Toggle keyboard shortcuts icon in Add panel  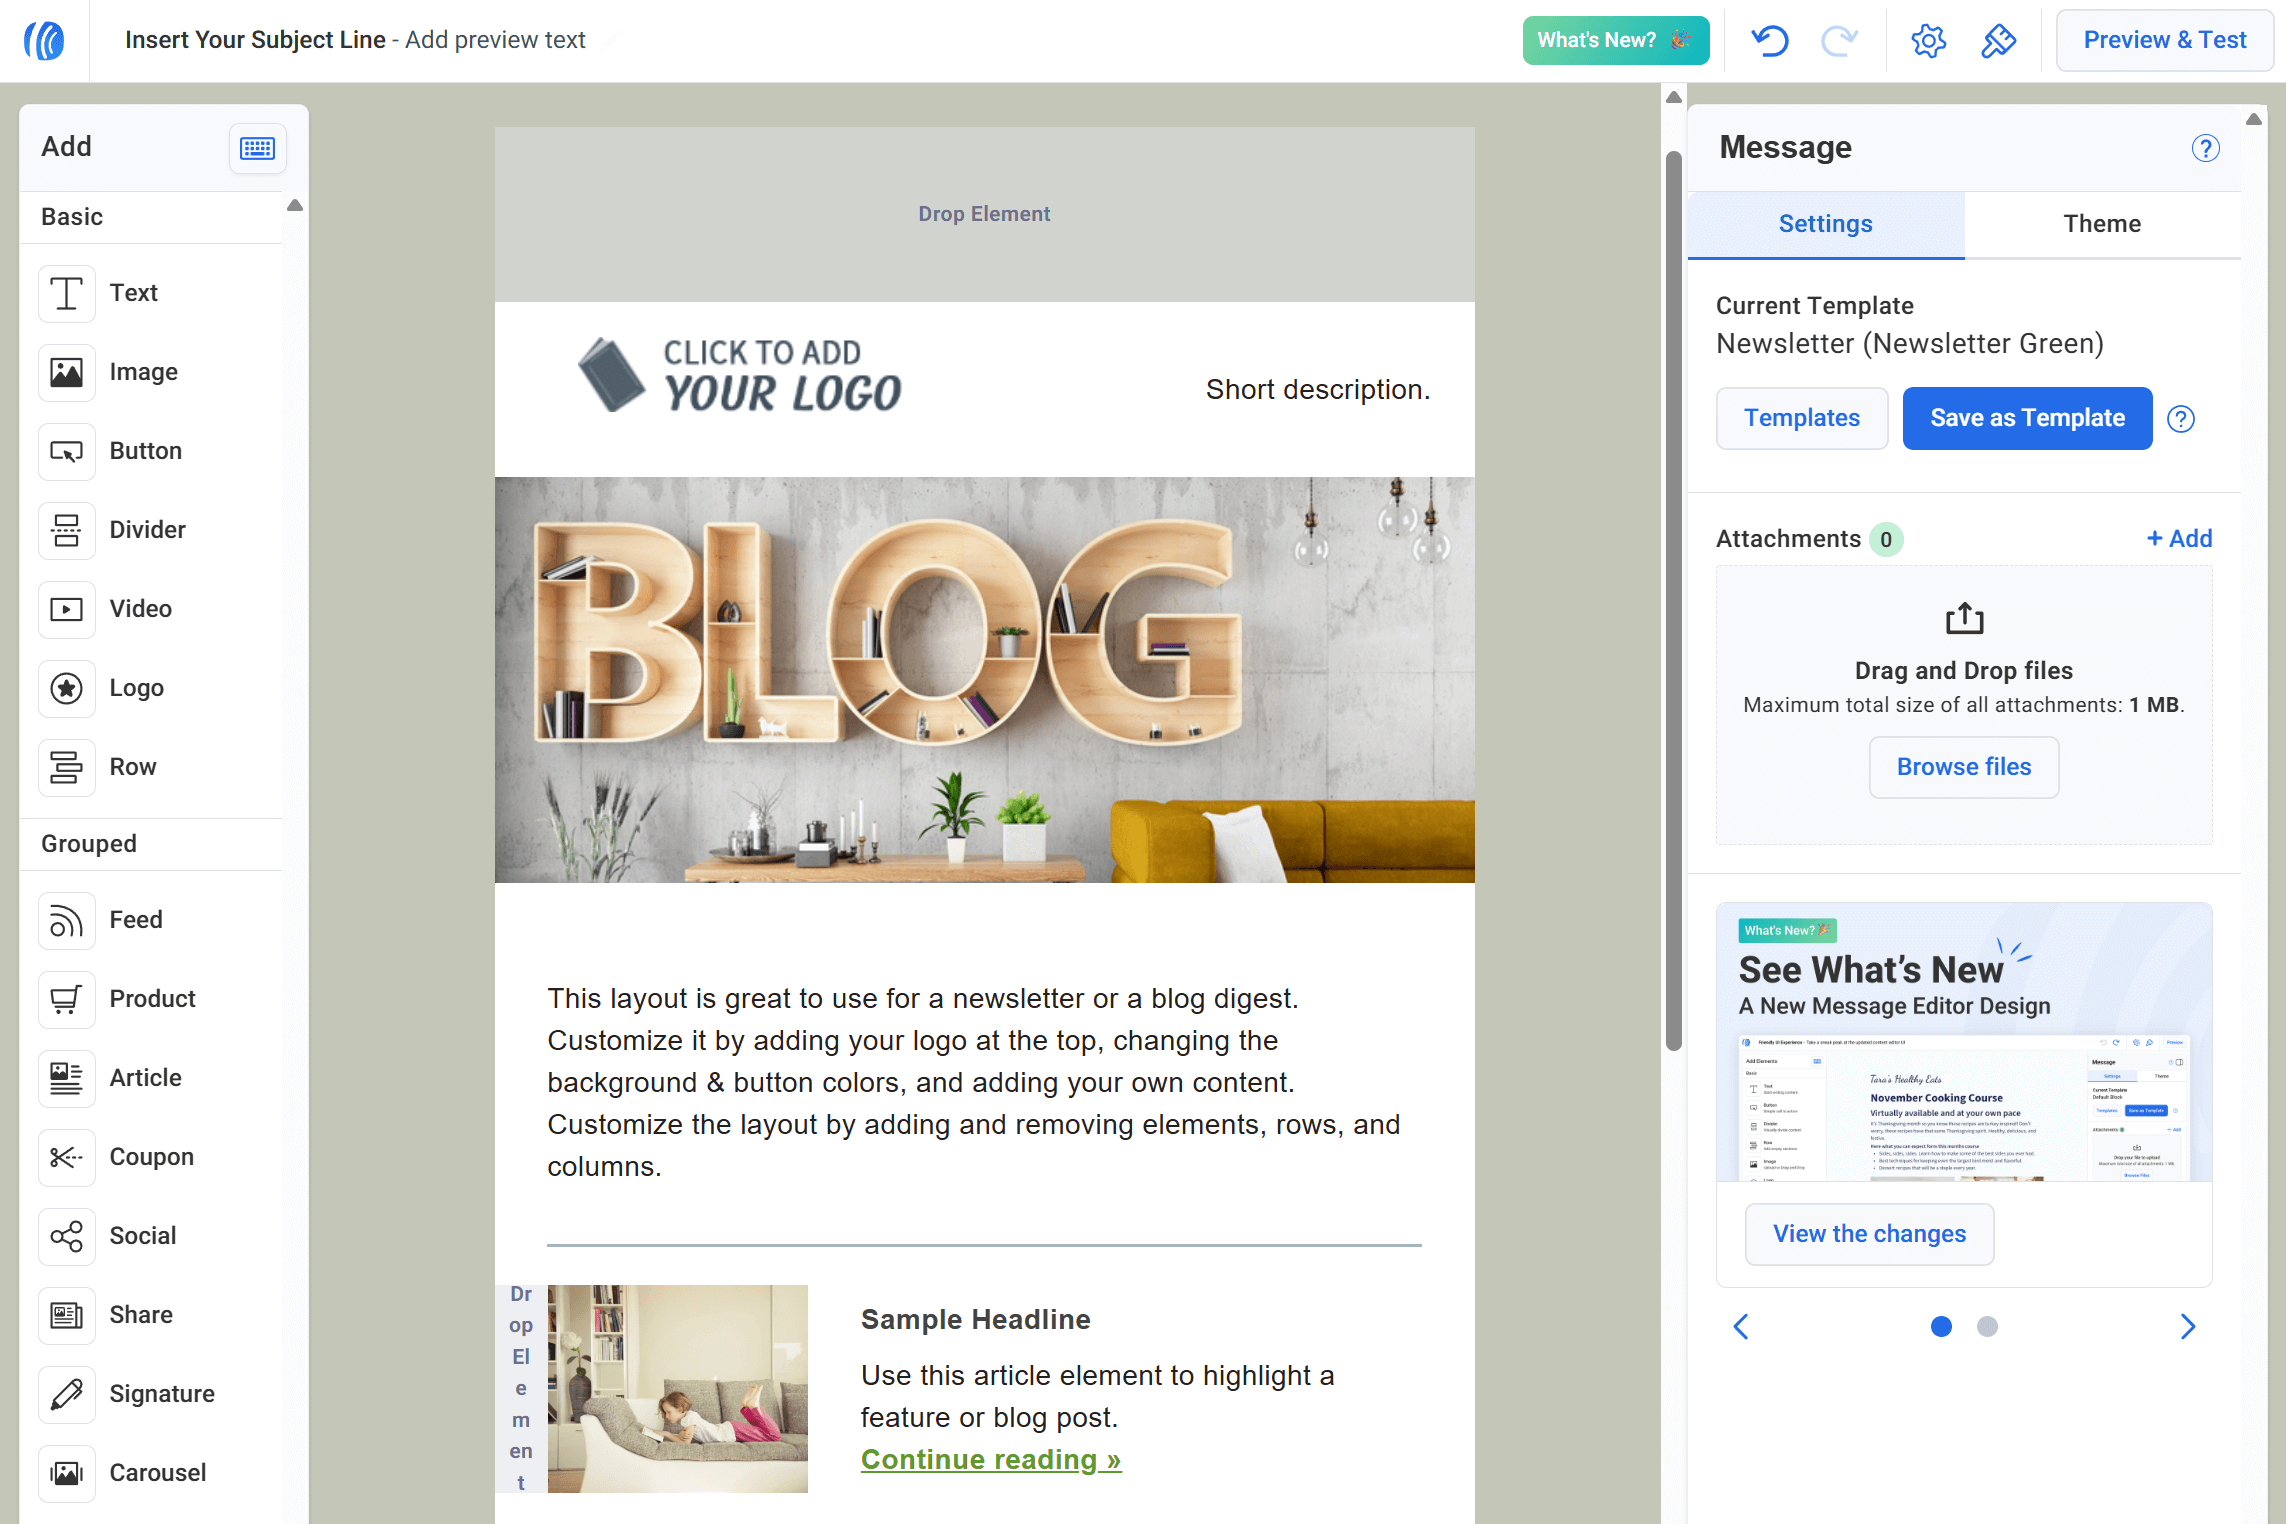click(x=257, y=148)
